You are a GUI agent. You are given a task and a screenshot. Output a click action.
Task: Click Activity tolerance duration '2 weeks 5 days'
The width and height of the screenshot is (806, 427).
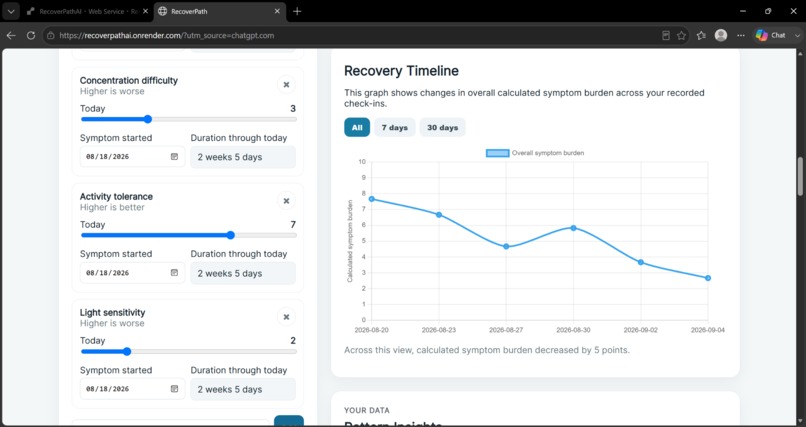[243, 273]
